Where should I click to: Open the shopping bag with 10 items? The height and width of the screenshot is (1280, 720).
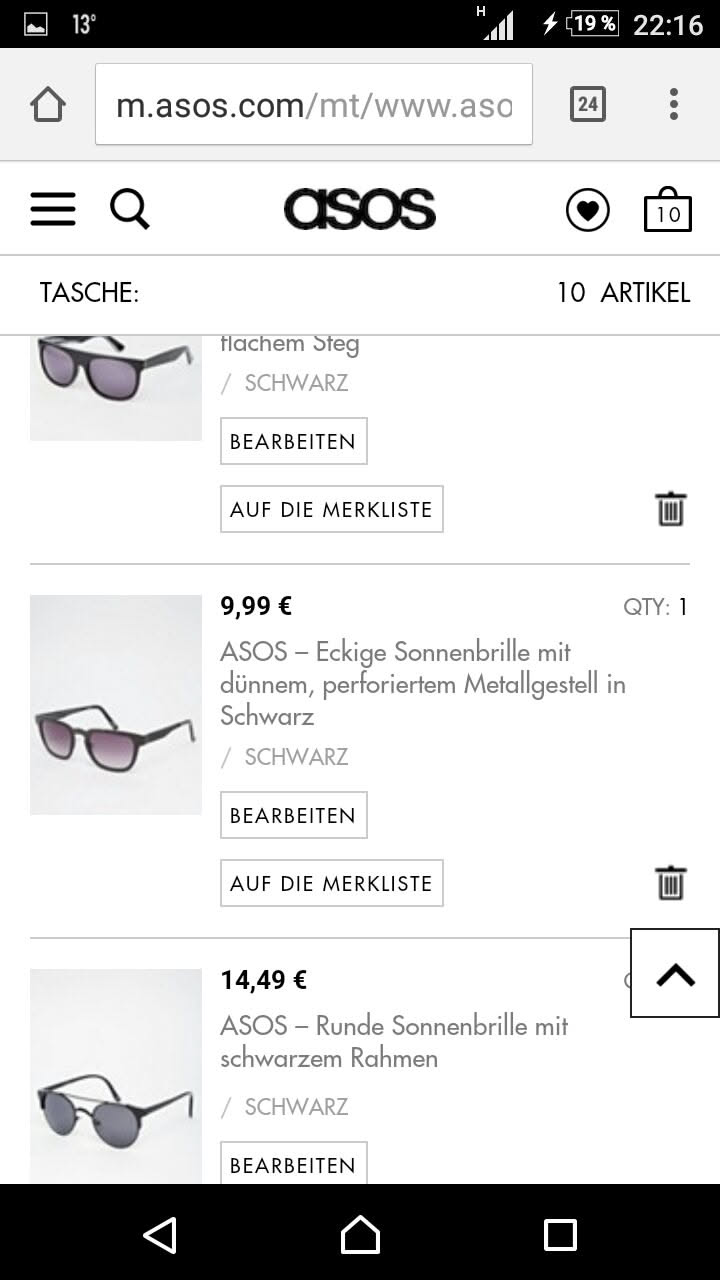tap(667, 210)
